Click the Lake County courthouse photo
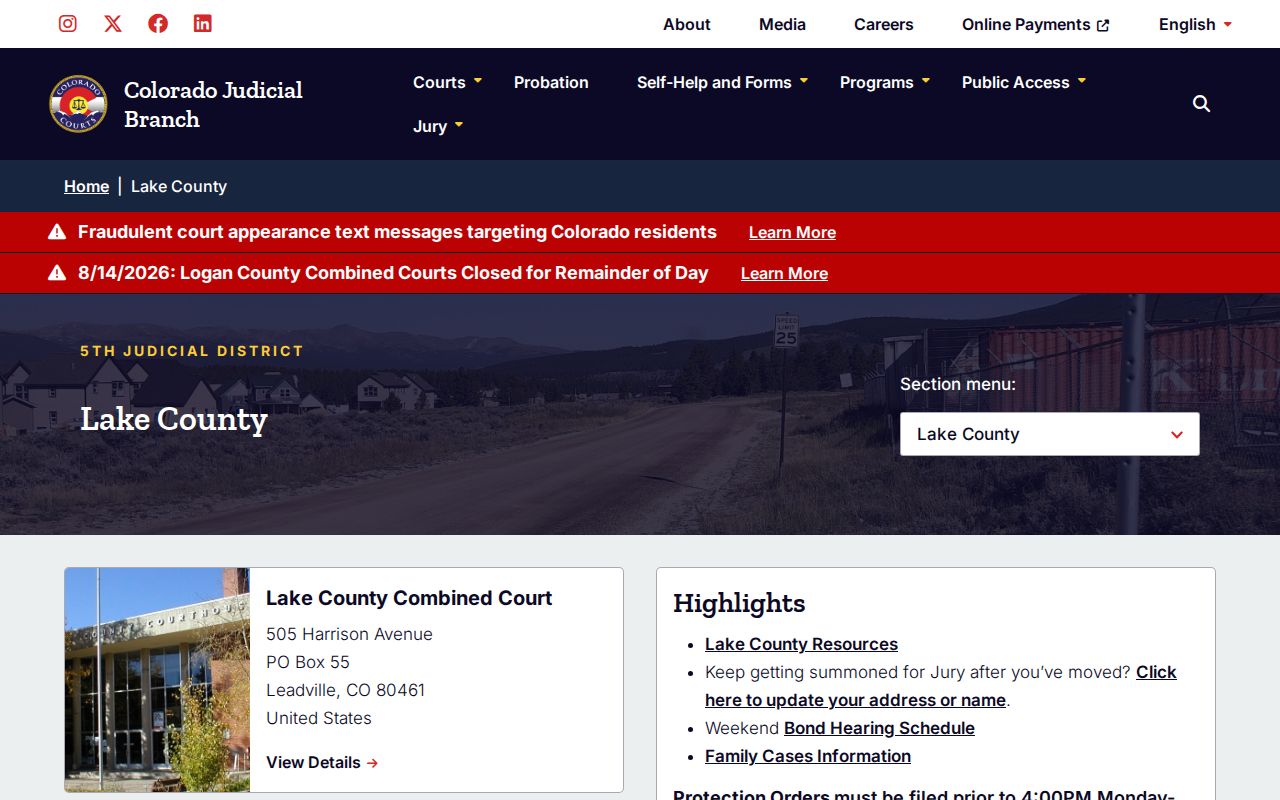 157,680
